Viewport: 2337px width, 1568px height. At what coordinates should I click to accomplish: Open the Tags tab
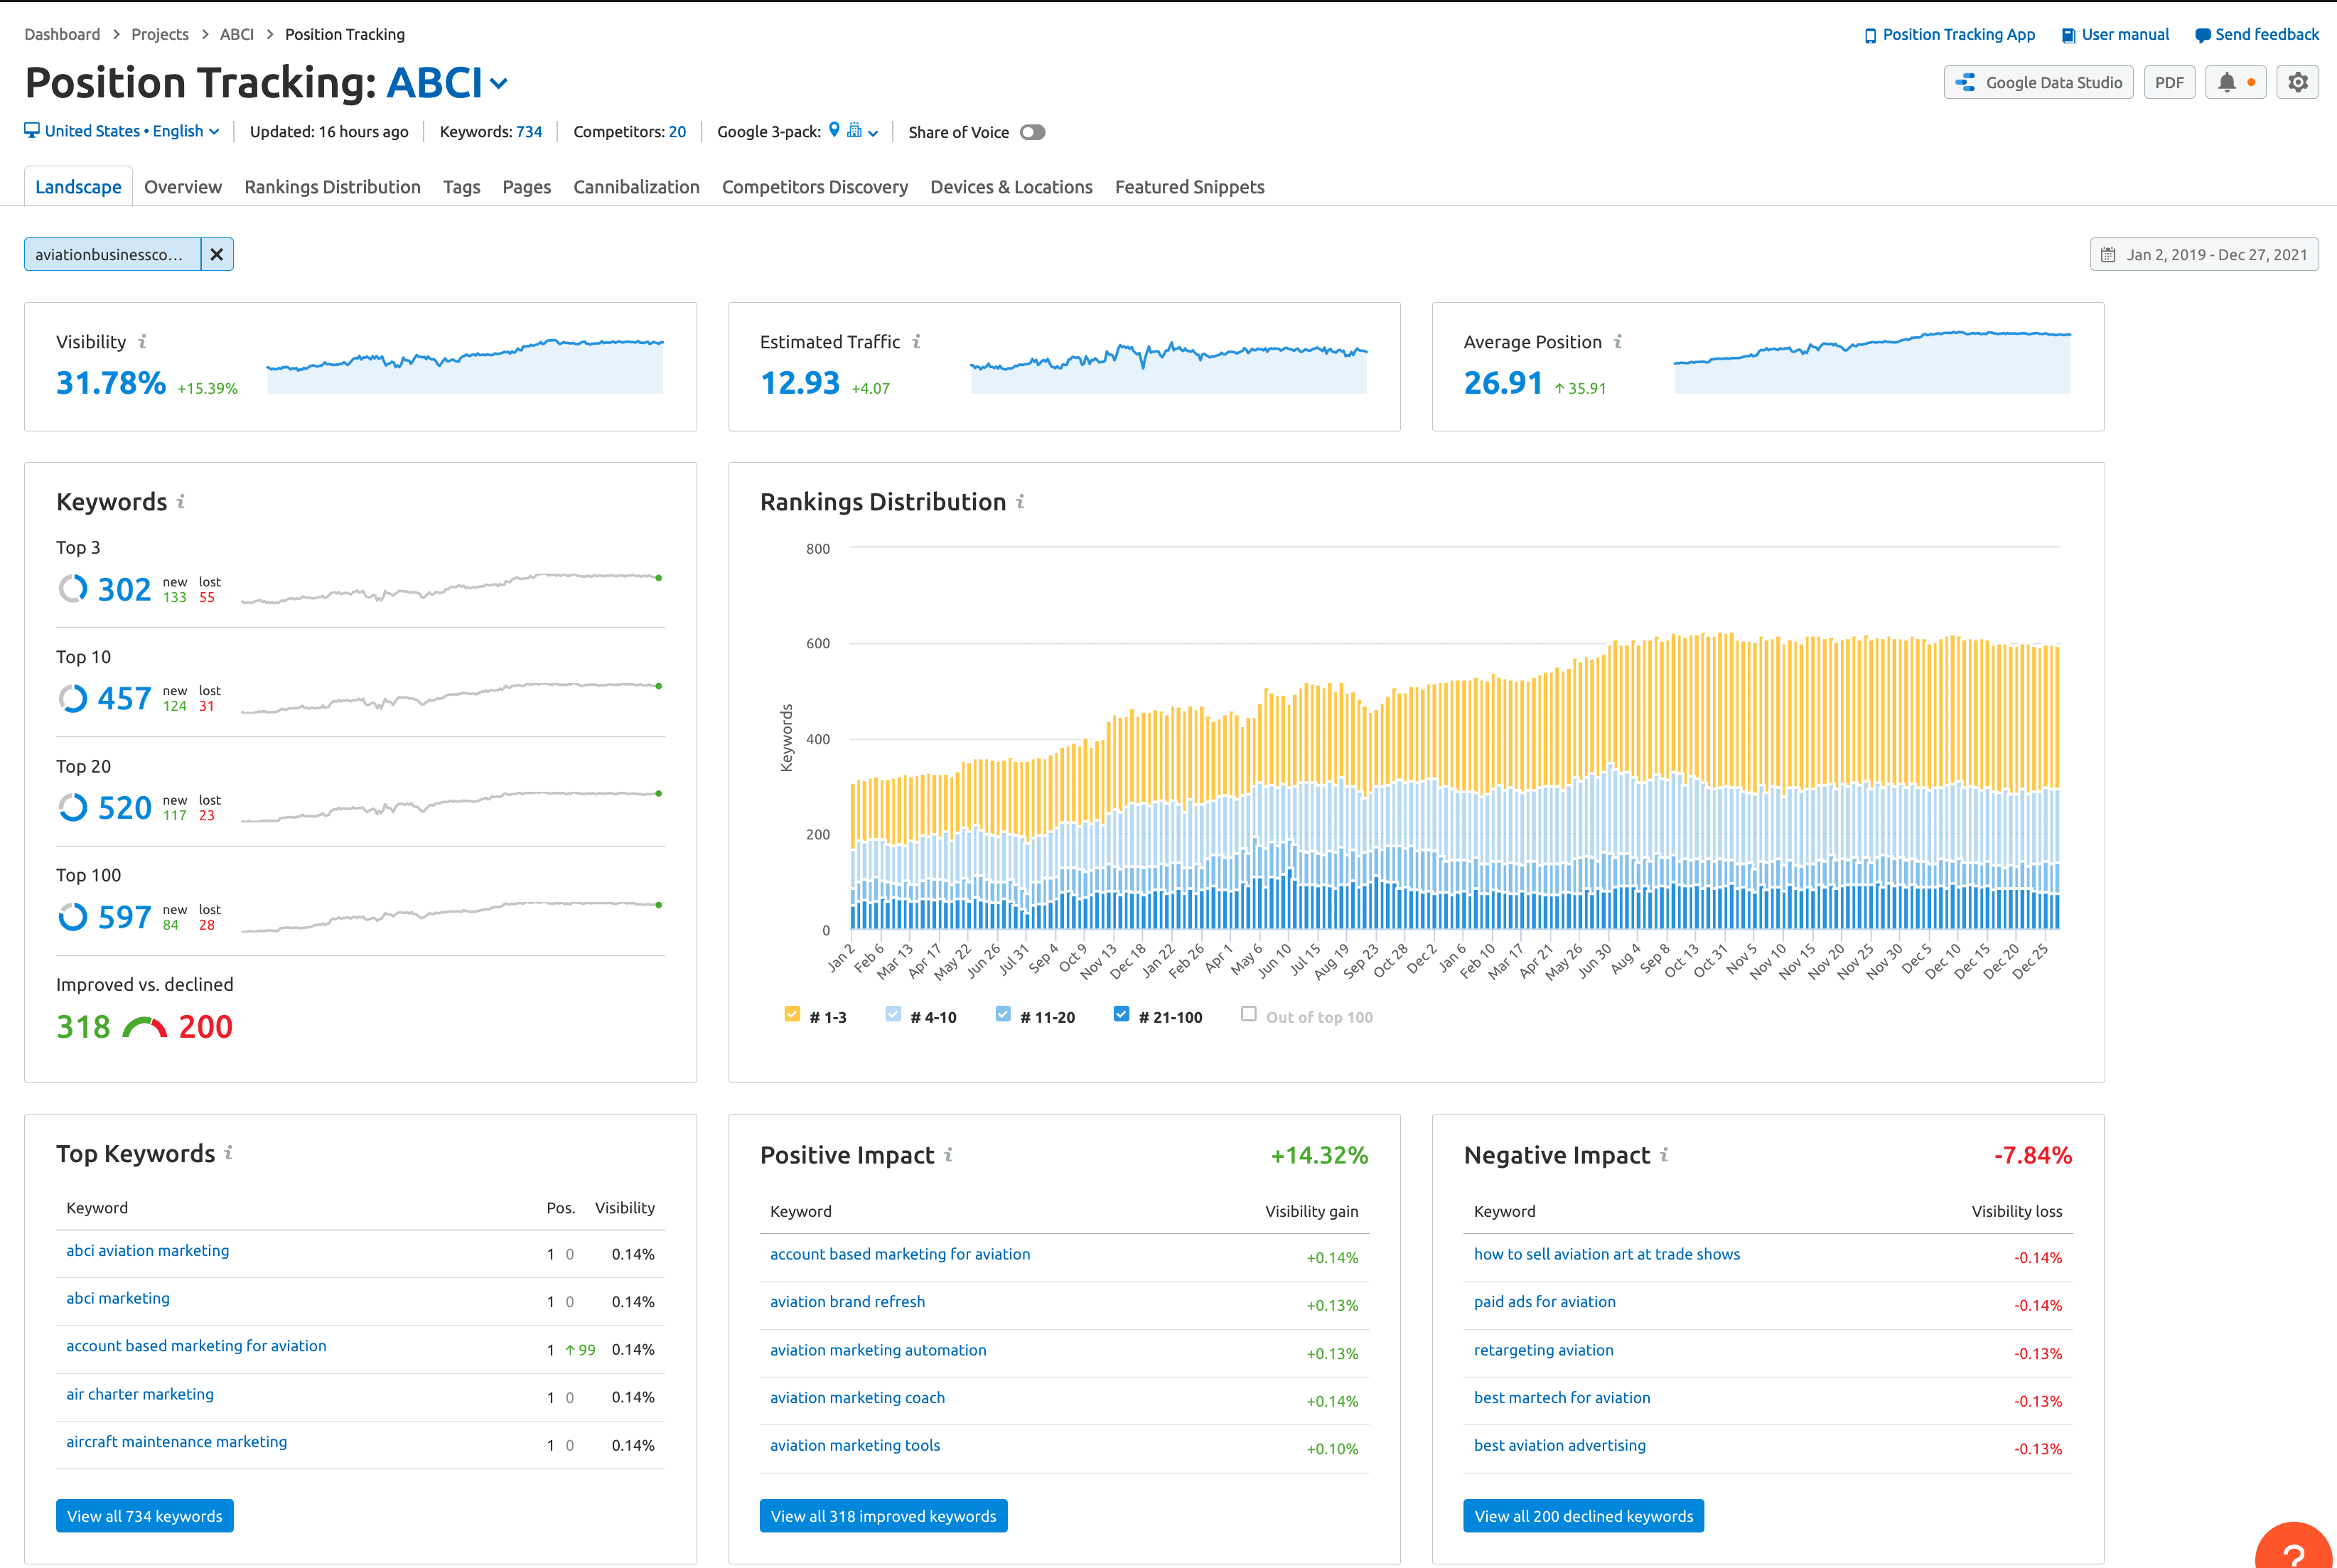coord(461,187)
